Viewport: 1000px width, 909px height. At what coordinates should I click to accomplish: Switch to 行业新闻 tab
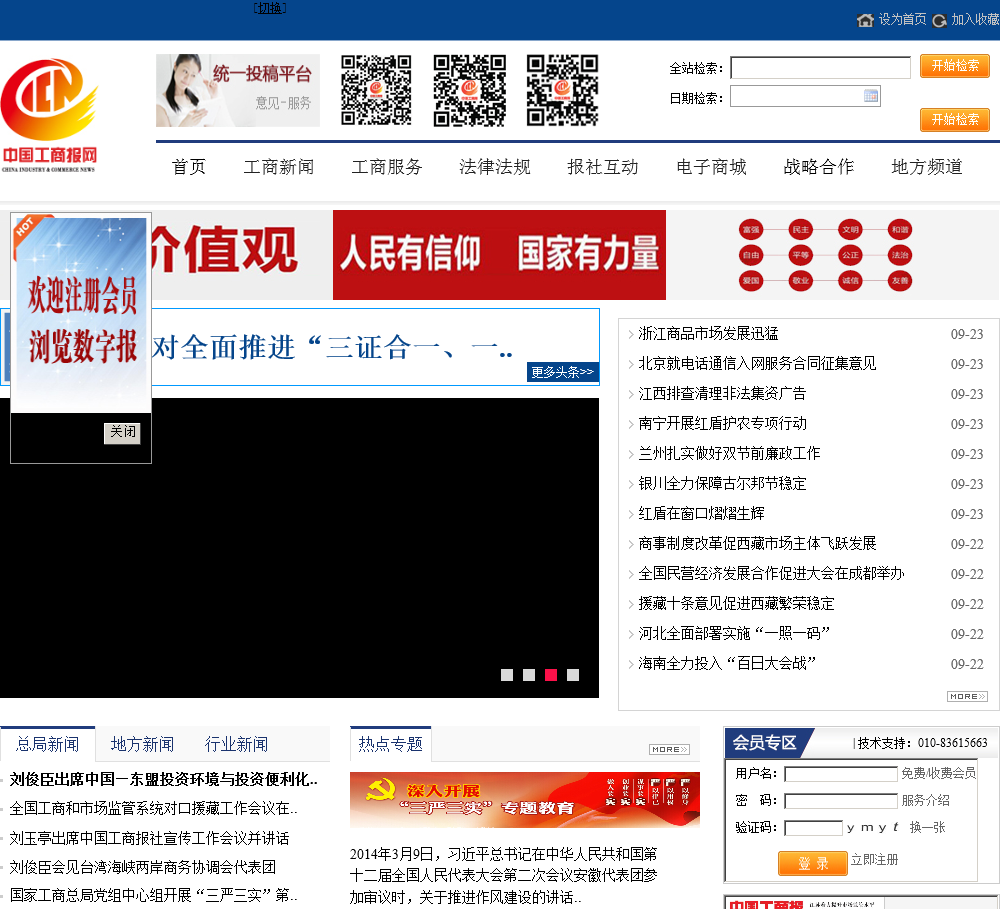236,744
